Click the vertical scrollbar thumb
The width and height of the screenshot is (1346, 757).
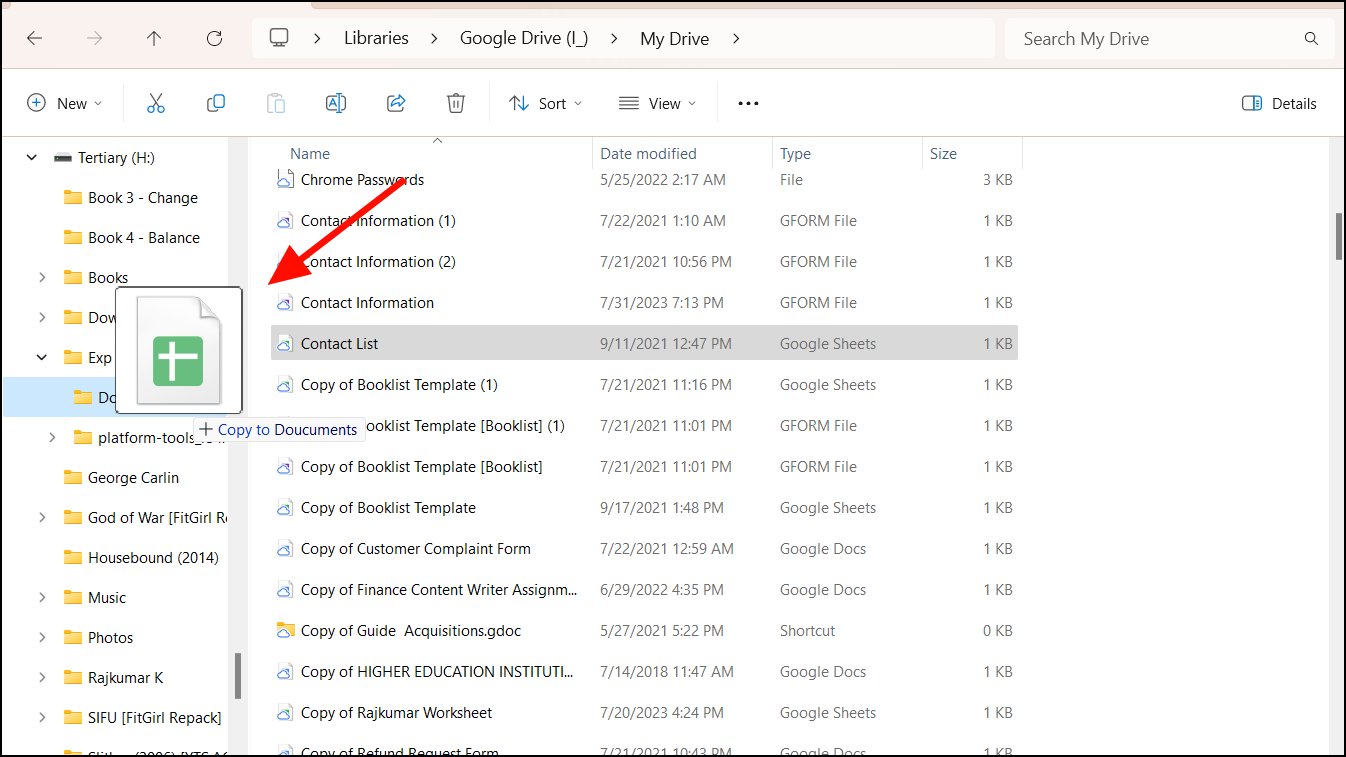tap(1337, 237)
